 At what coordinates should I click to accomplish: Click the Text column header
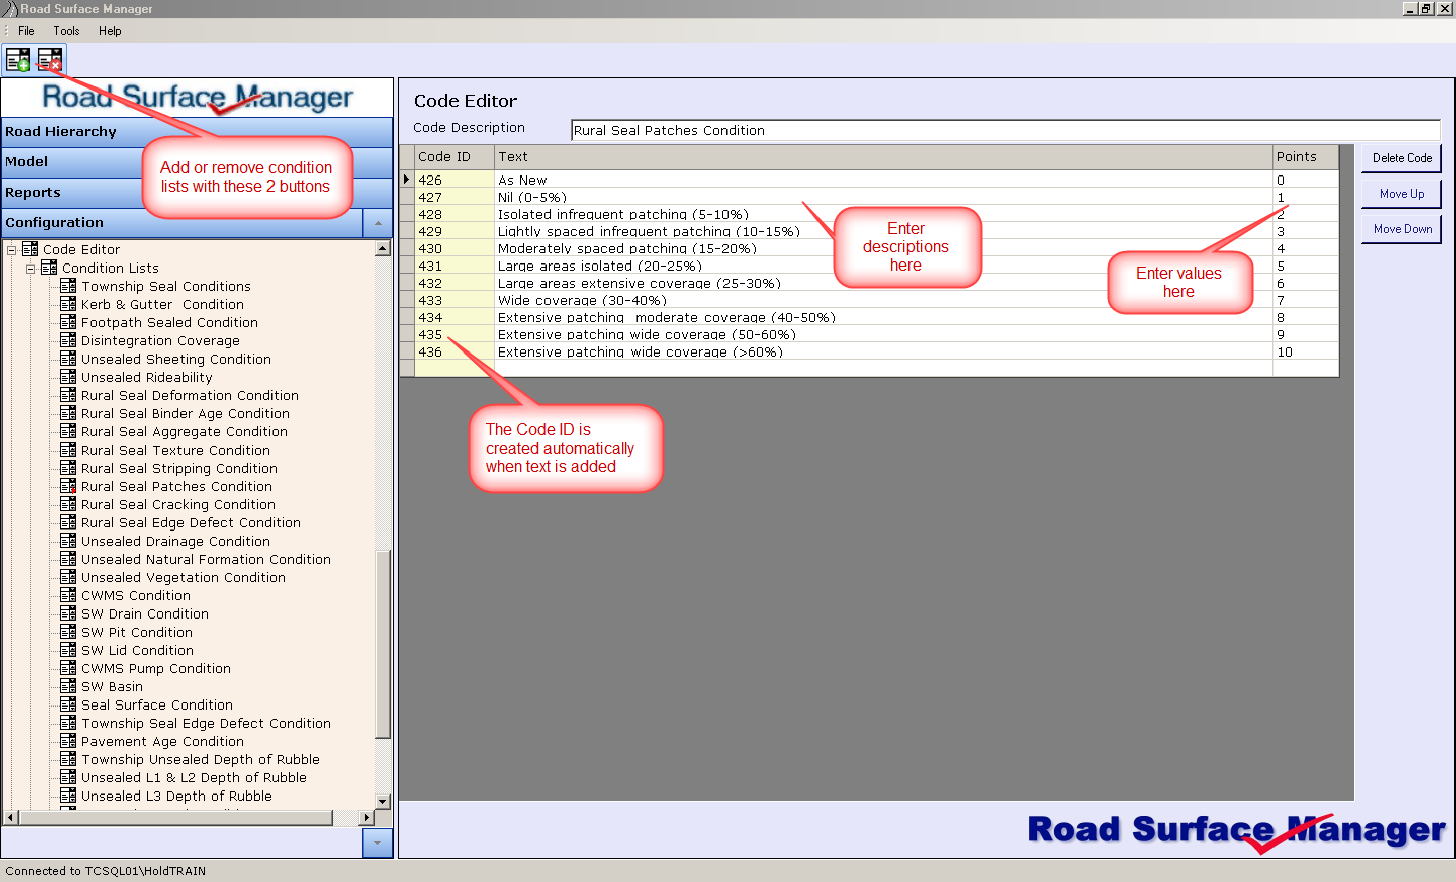(x=883, y=157)
